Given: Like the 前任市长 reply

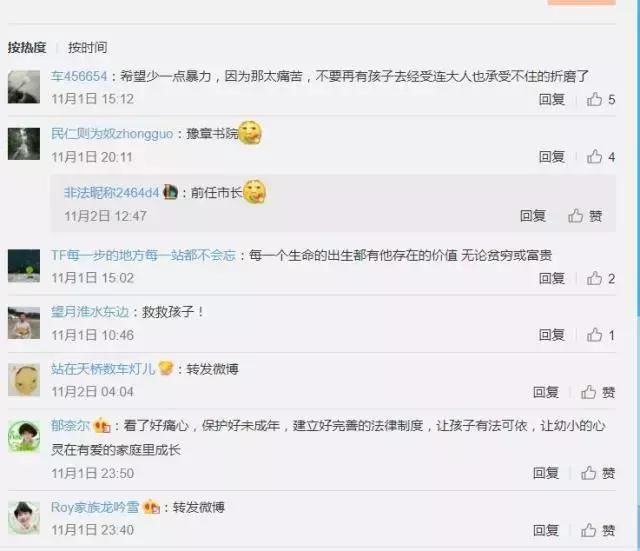Looking at the screenshot, I should point(585,216).
